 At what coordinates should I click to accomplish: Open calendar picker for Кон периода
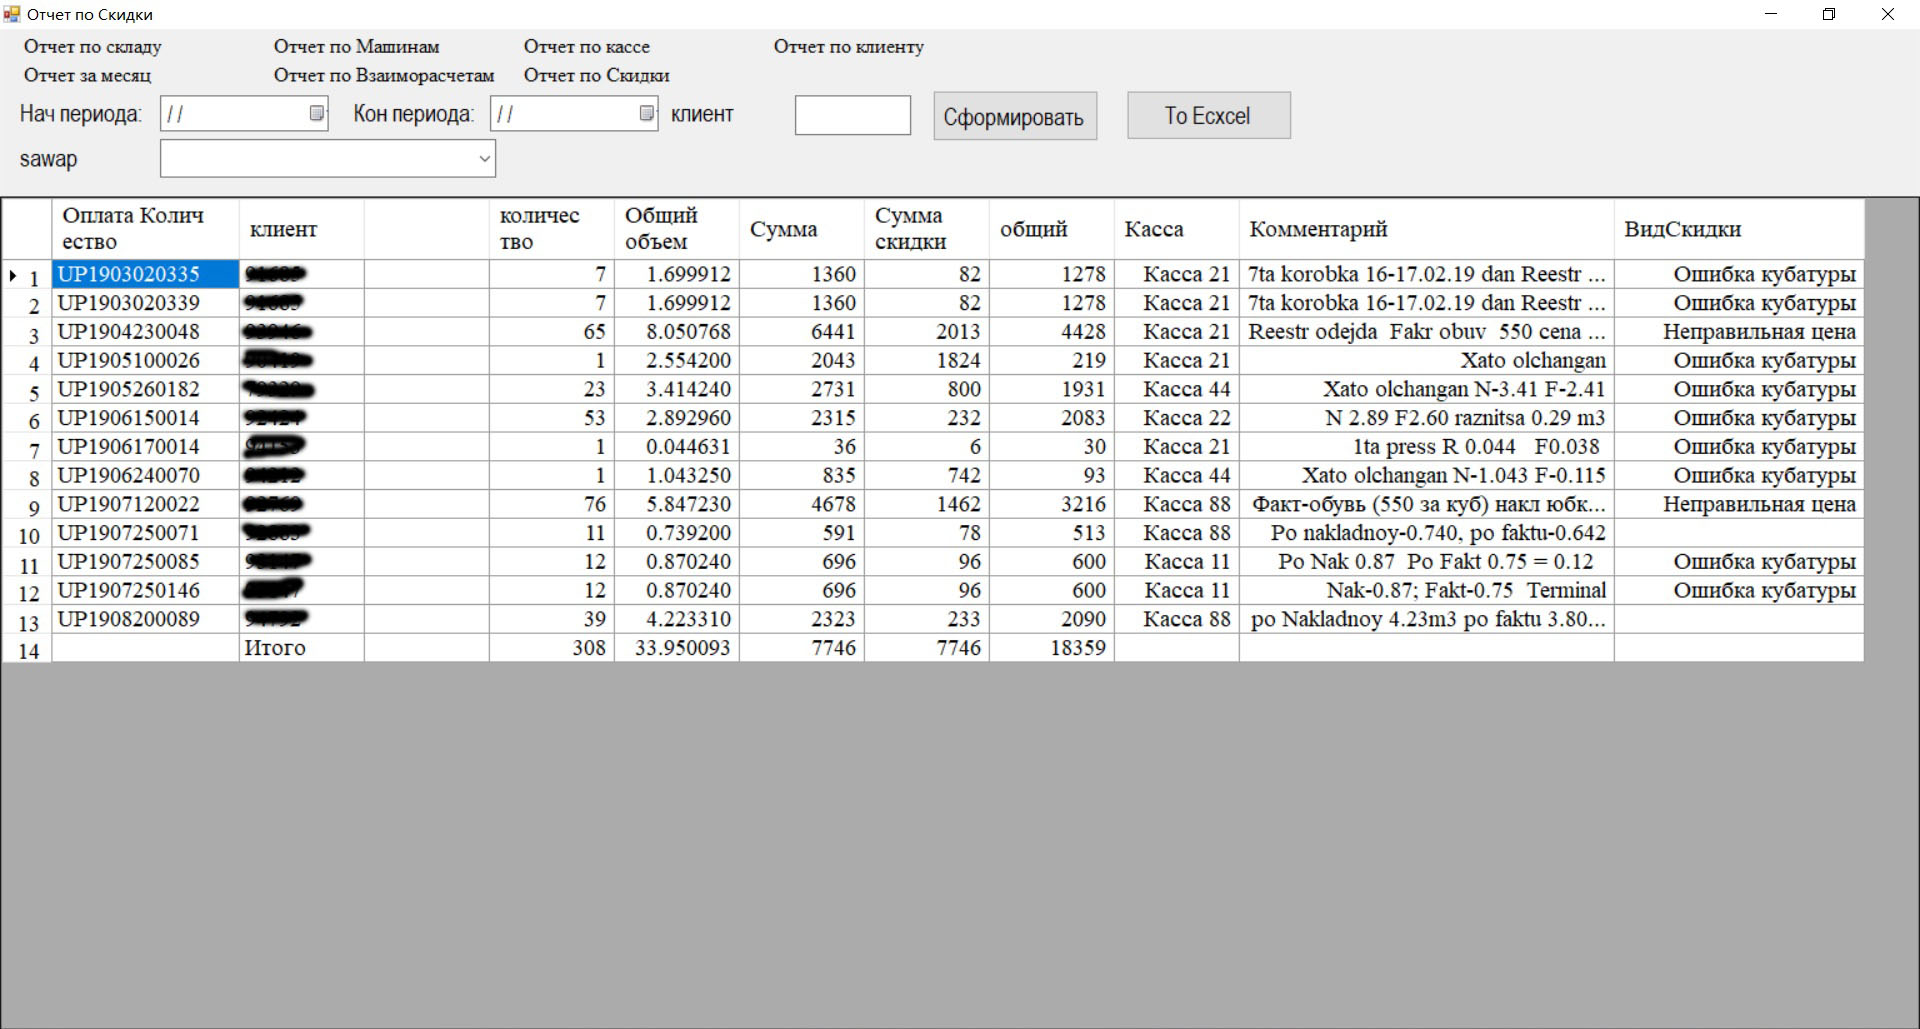(x=646, y=114)
